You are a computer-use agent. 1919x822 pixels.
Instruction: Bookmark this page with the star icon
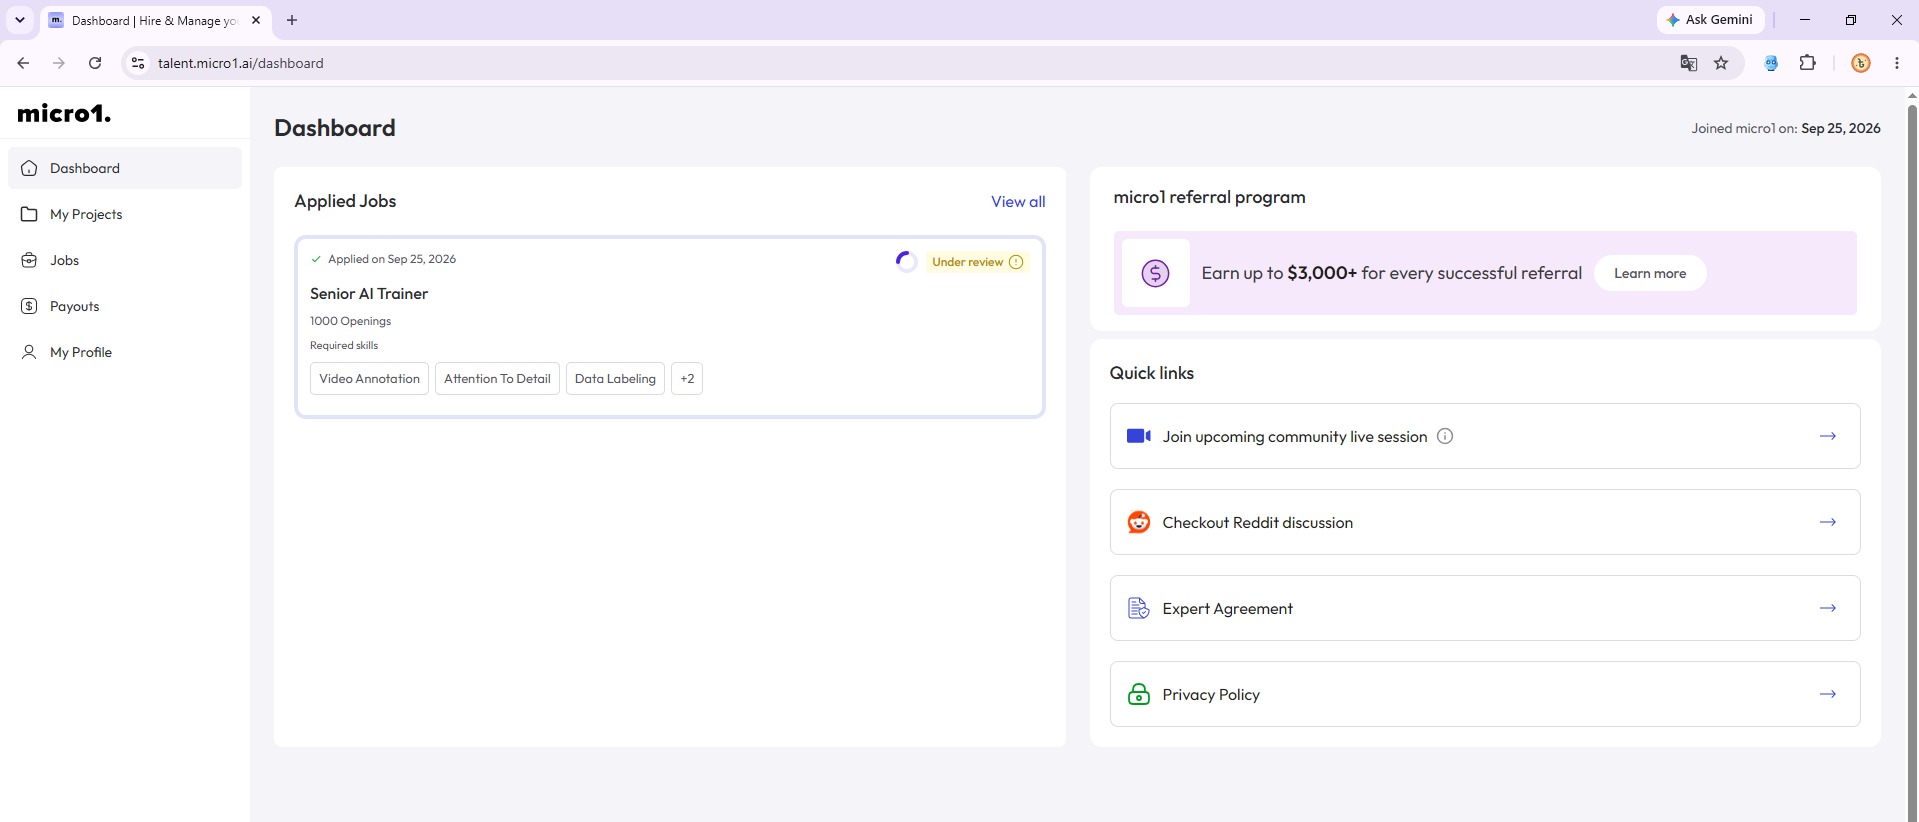point(1721,63)
